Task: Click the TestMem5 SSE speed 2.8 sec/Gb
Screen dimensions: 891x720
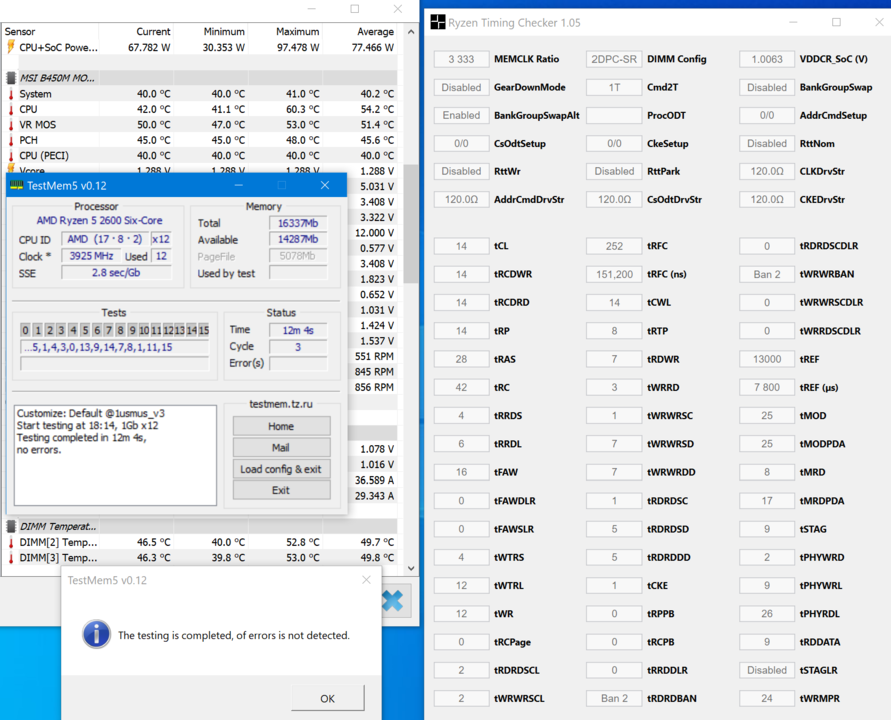Action: [116, 273]
